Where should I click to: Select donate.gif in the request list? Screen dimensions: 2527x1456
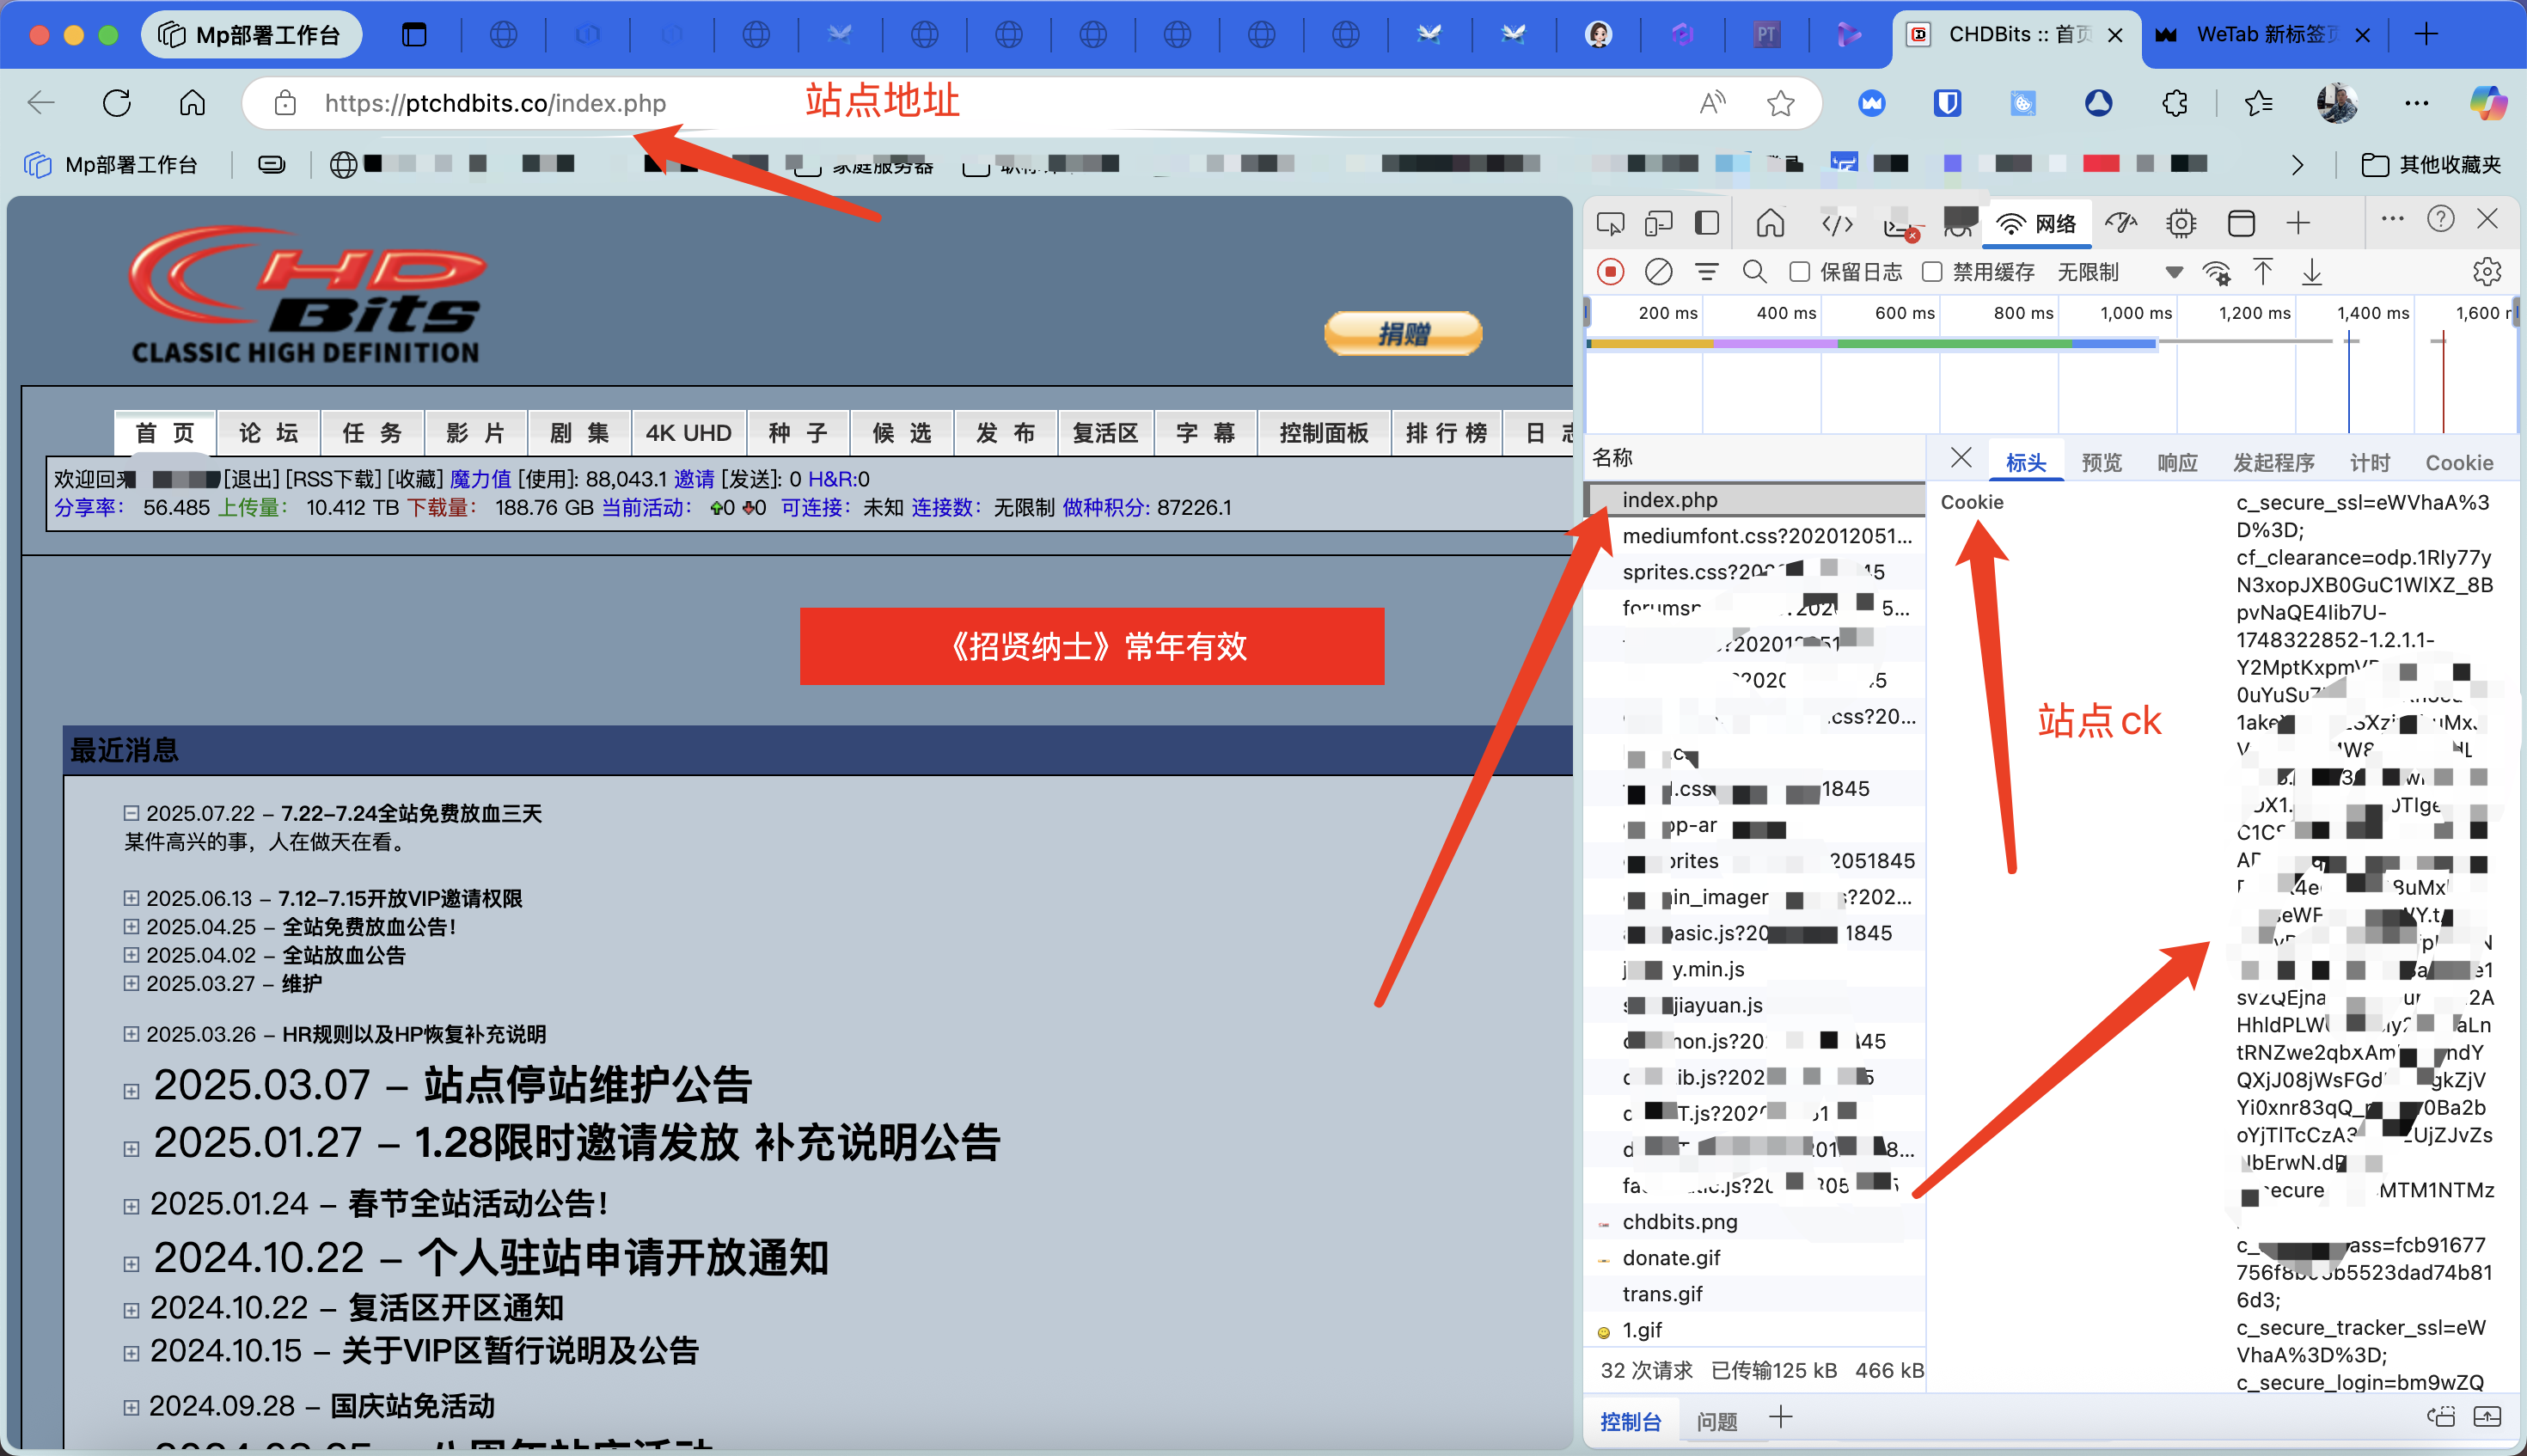click(1755, 1257)
